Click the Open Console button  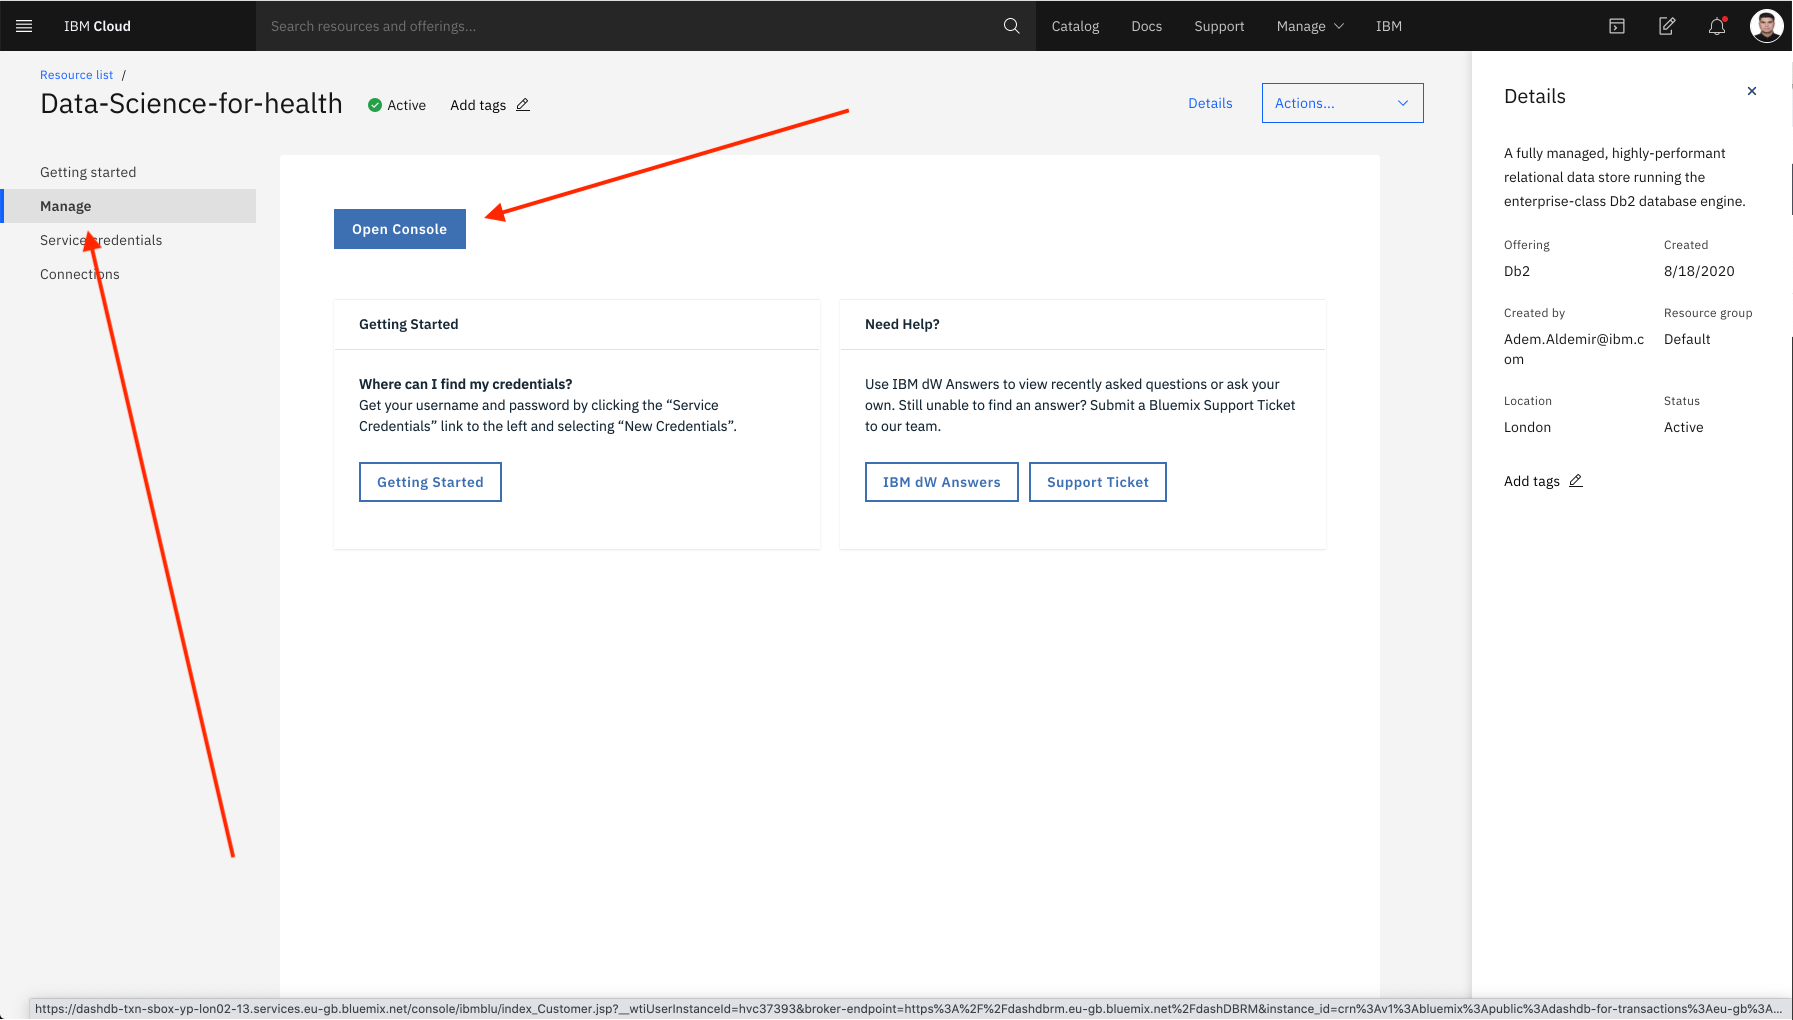(399, 229)
